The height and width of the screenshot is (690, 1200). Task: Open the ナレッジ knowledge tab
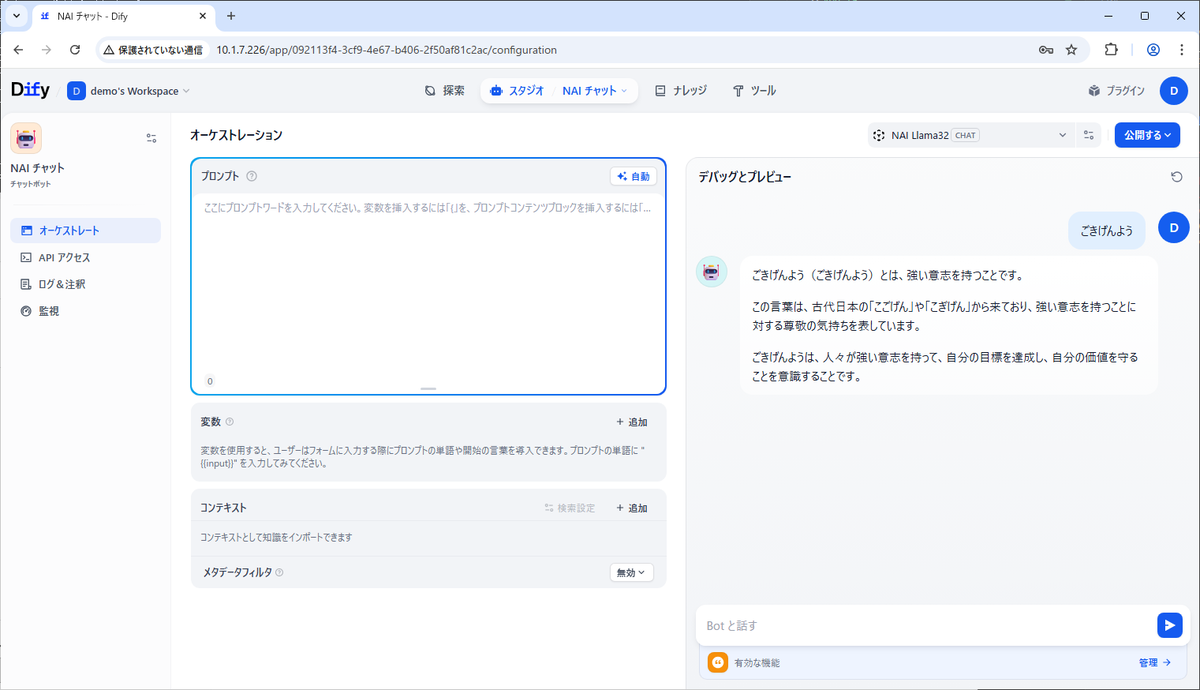[x=680, y=90]
